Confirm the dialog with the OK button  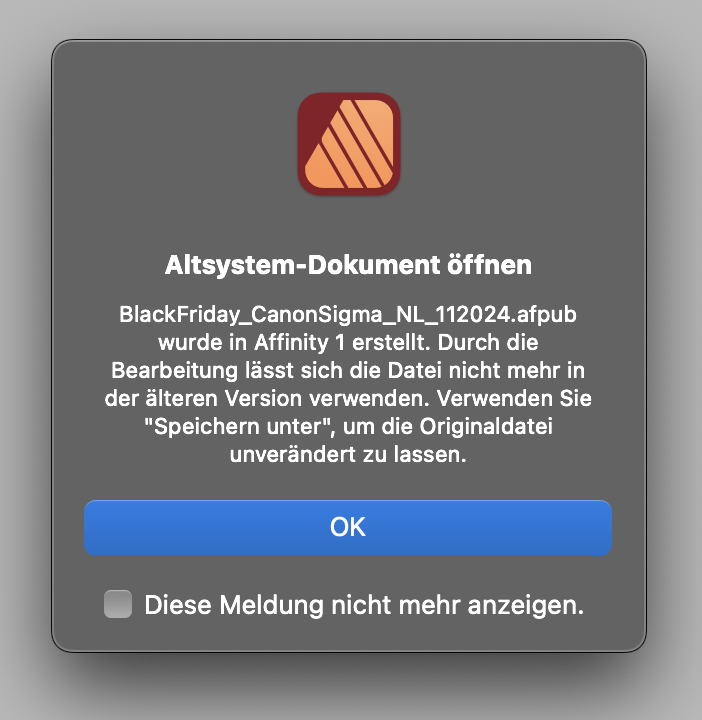point(348,528)
